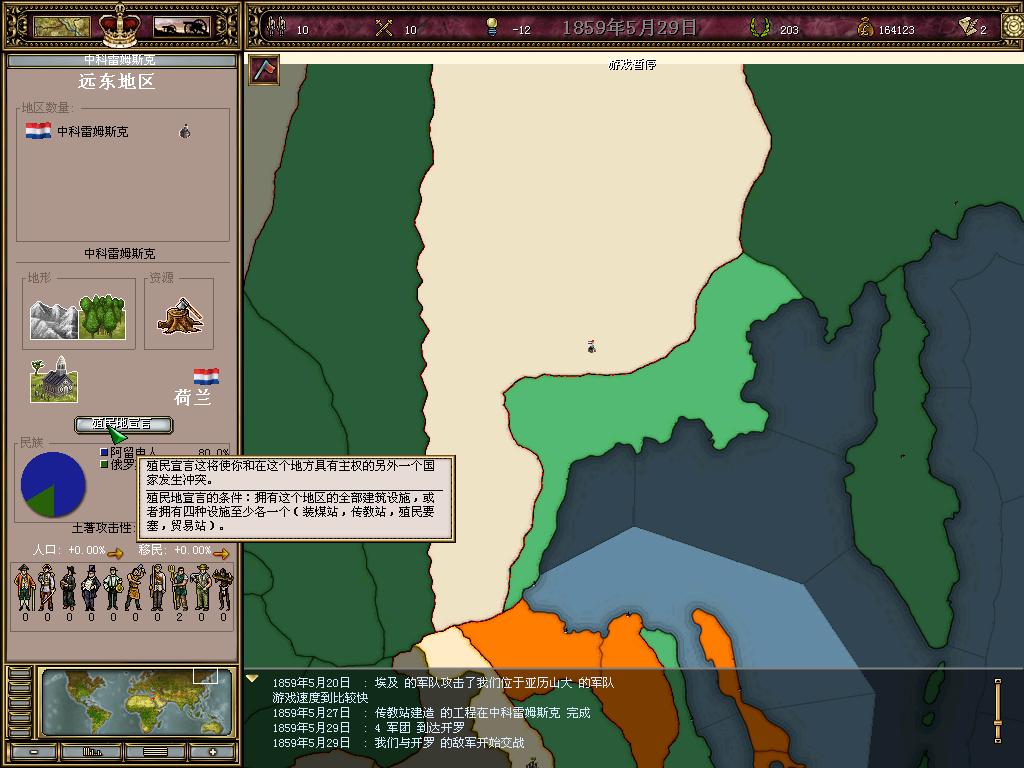
Task: Select the 中科雷姆斯克 entry in region list
Action: 93,131
